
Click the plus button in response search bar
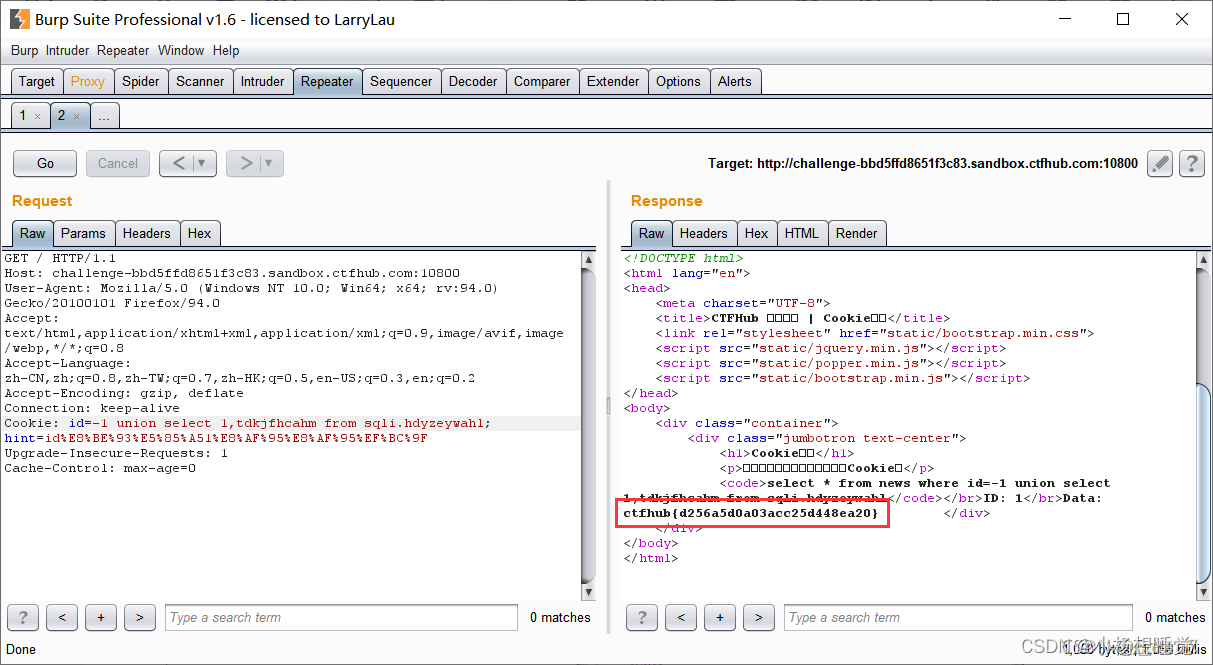(x=719, y=617)
